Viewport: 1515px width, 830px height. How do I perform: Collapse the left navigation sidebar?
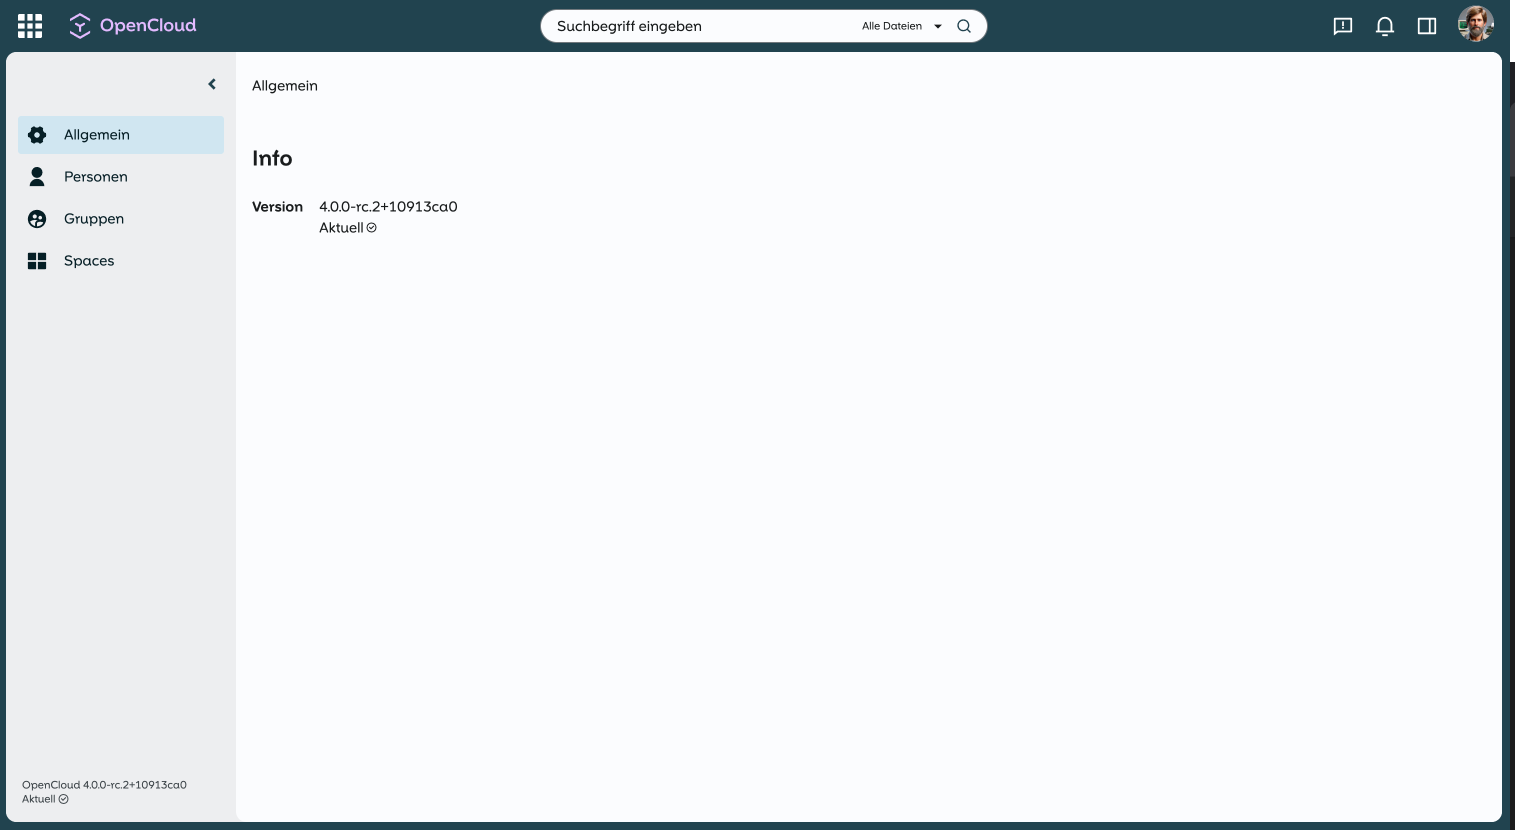pyautogui.click(x=212, y=84)
